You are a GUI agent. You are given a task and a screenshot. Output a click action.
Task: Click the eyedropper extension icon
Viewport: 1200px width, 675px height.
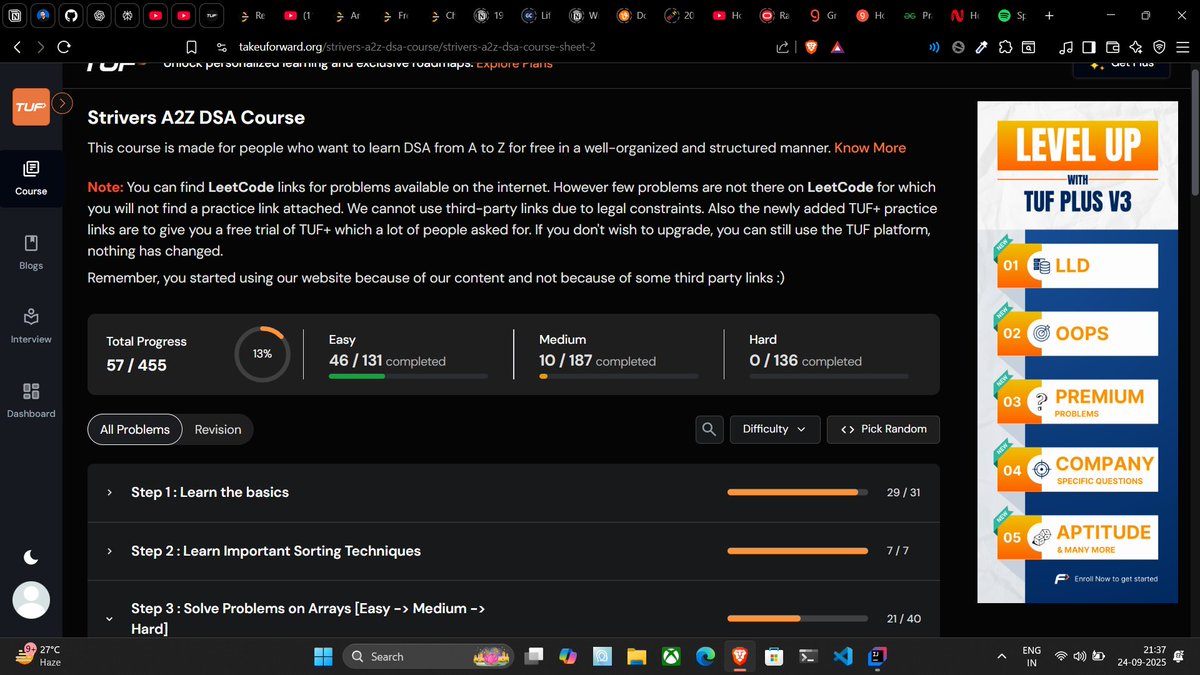tap(982, 47)
